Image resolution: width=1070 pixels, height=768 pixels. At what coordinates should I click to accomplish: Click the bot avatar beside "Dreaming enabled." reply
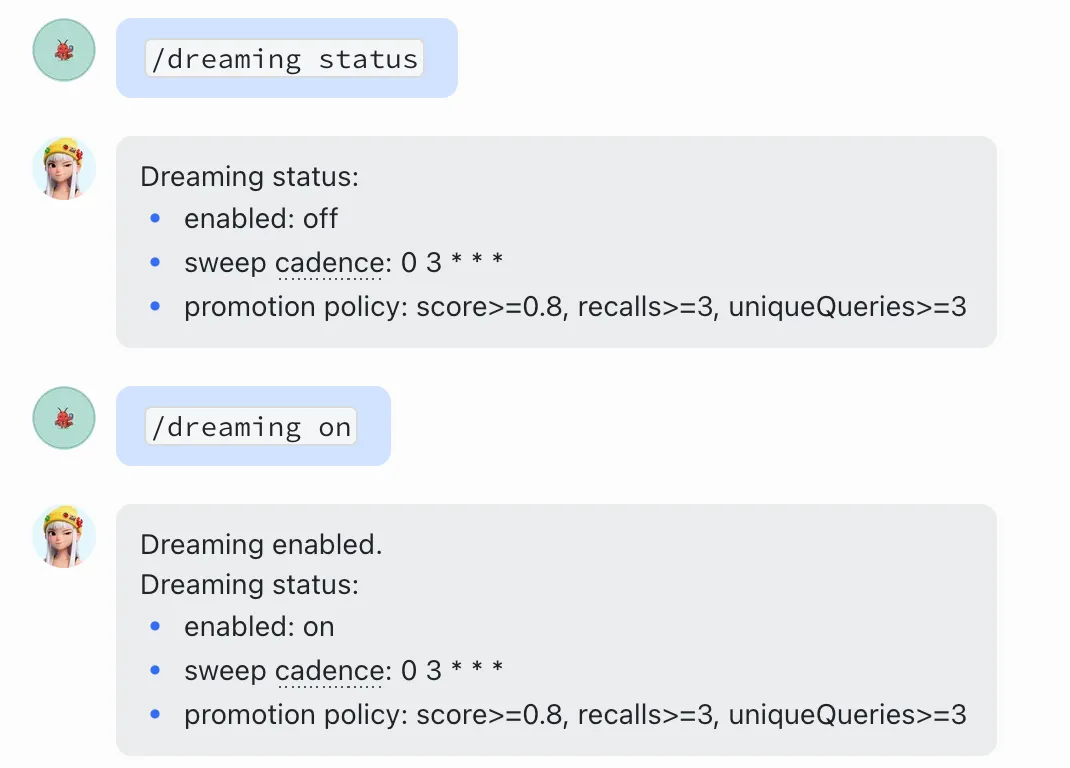(64, 536)
